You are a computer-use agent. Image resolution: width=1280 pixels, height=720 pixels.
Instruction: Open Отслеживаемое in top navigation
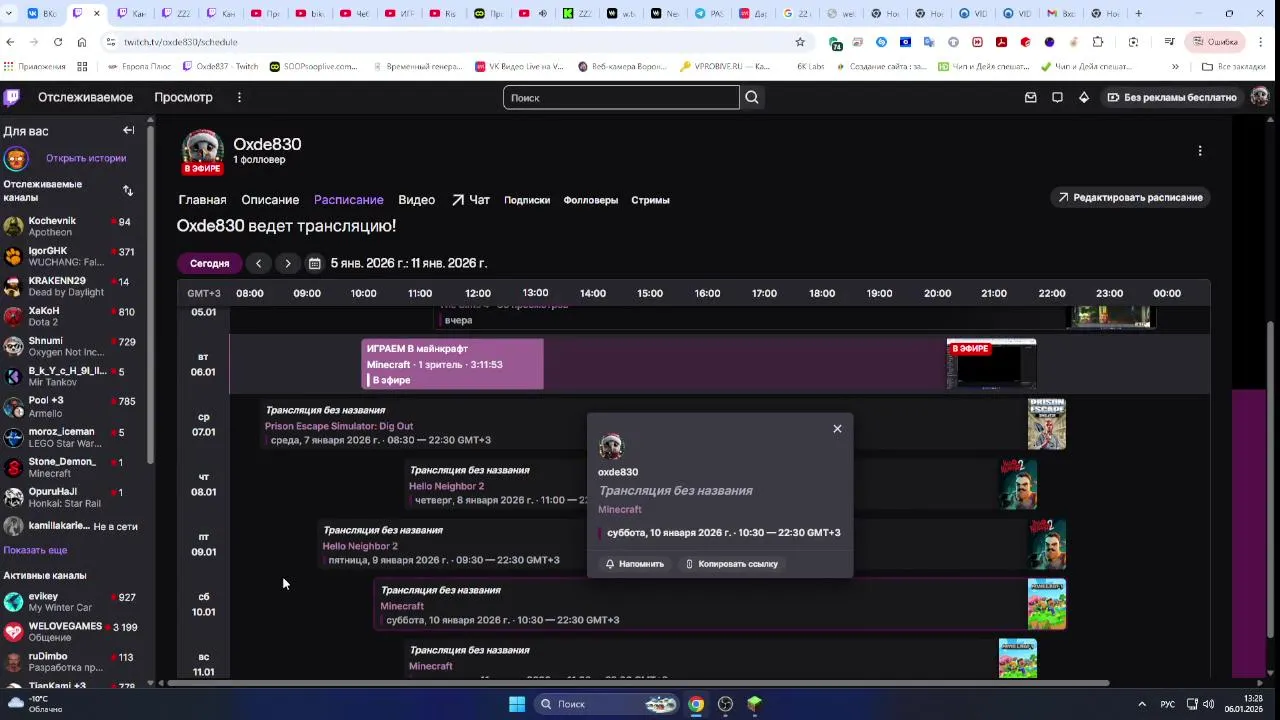(x=85, y=97)
